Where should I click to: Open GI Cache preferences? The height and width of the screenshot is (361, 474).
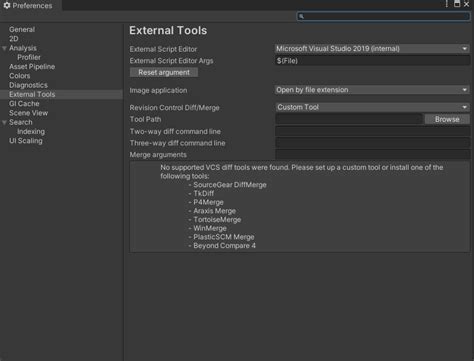[24, 104]
